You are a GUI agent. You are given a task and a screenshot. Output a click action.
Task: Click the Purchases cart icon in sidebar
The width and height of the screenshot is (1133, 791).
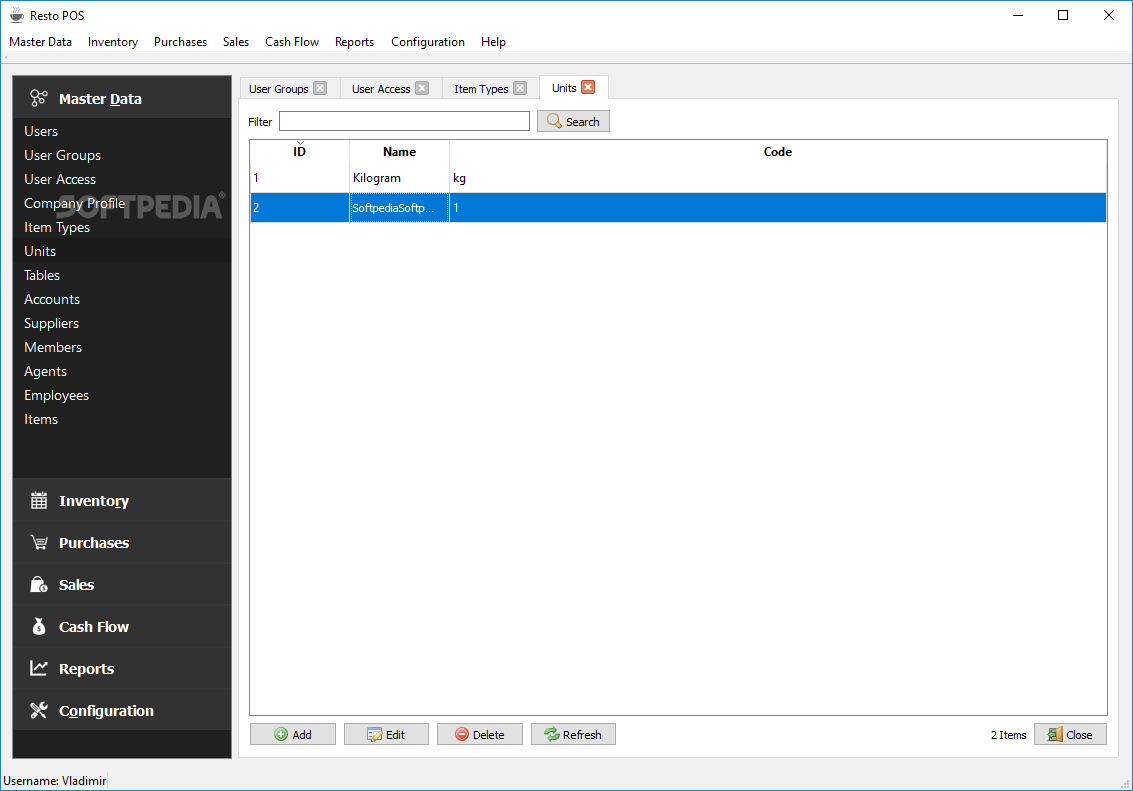coord(39,542)
